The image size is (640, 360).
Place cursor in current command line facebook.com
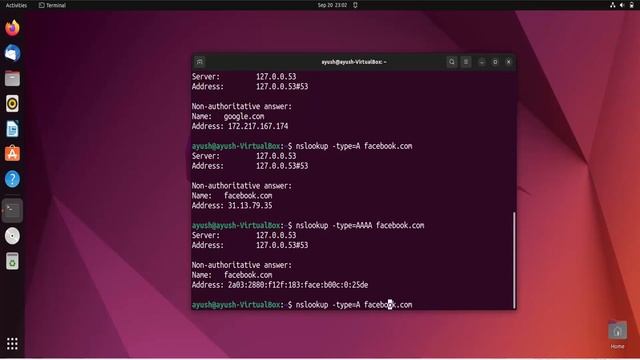[x=388, y=304]
